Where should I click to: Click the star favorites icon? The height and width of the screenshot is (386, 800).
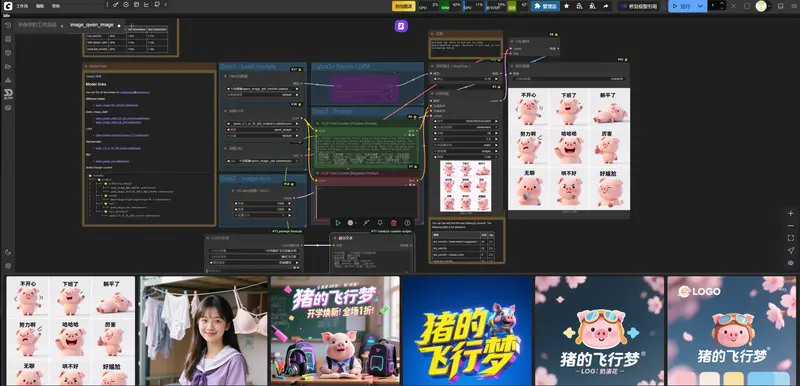click(x=566, y=6)
